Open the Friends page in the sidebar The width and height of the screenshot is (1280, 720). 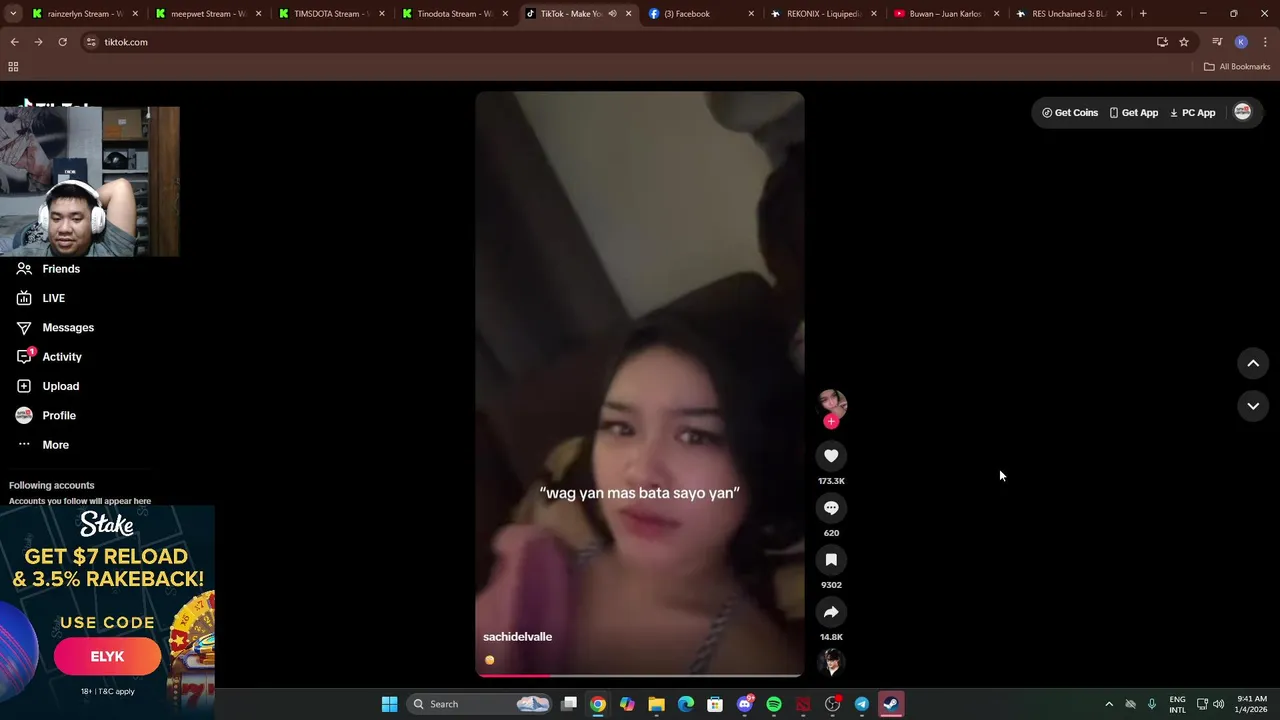(x=48, y=269)
